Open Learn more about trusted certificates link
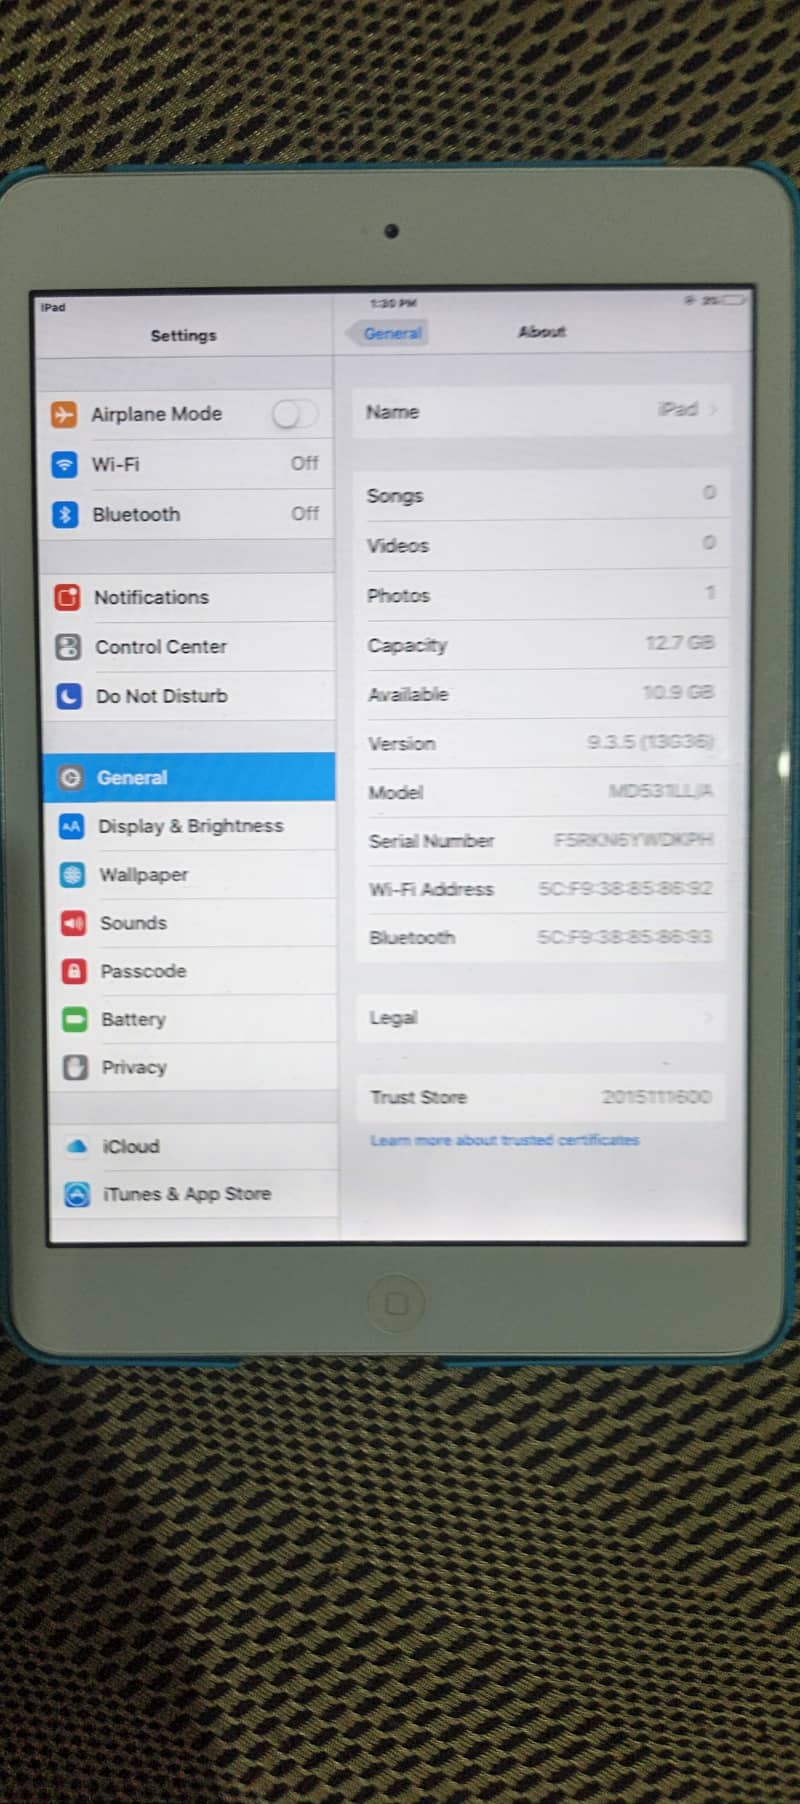800x1804 pixels. click(504, 1140)
